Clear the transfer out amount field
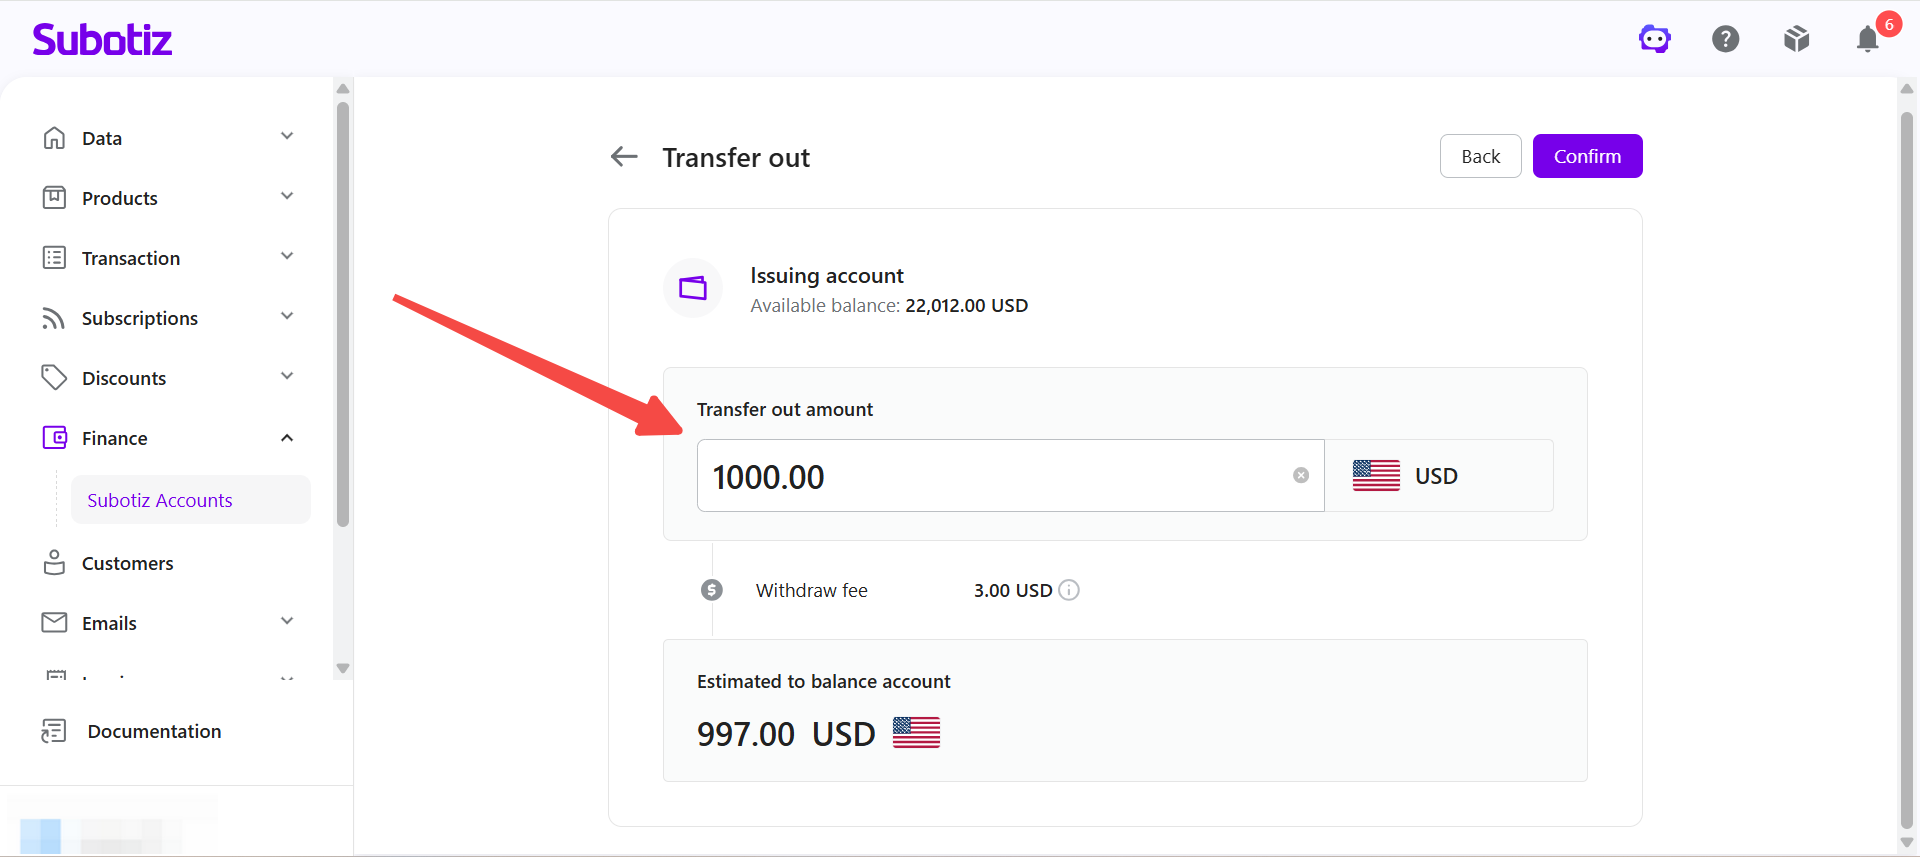 [x=1301, y=475]
